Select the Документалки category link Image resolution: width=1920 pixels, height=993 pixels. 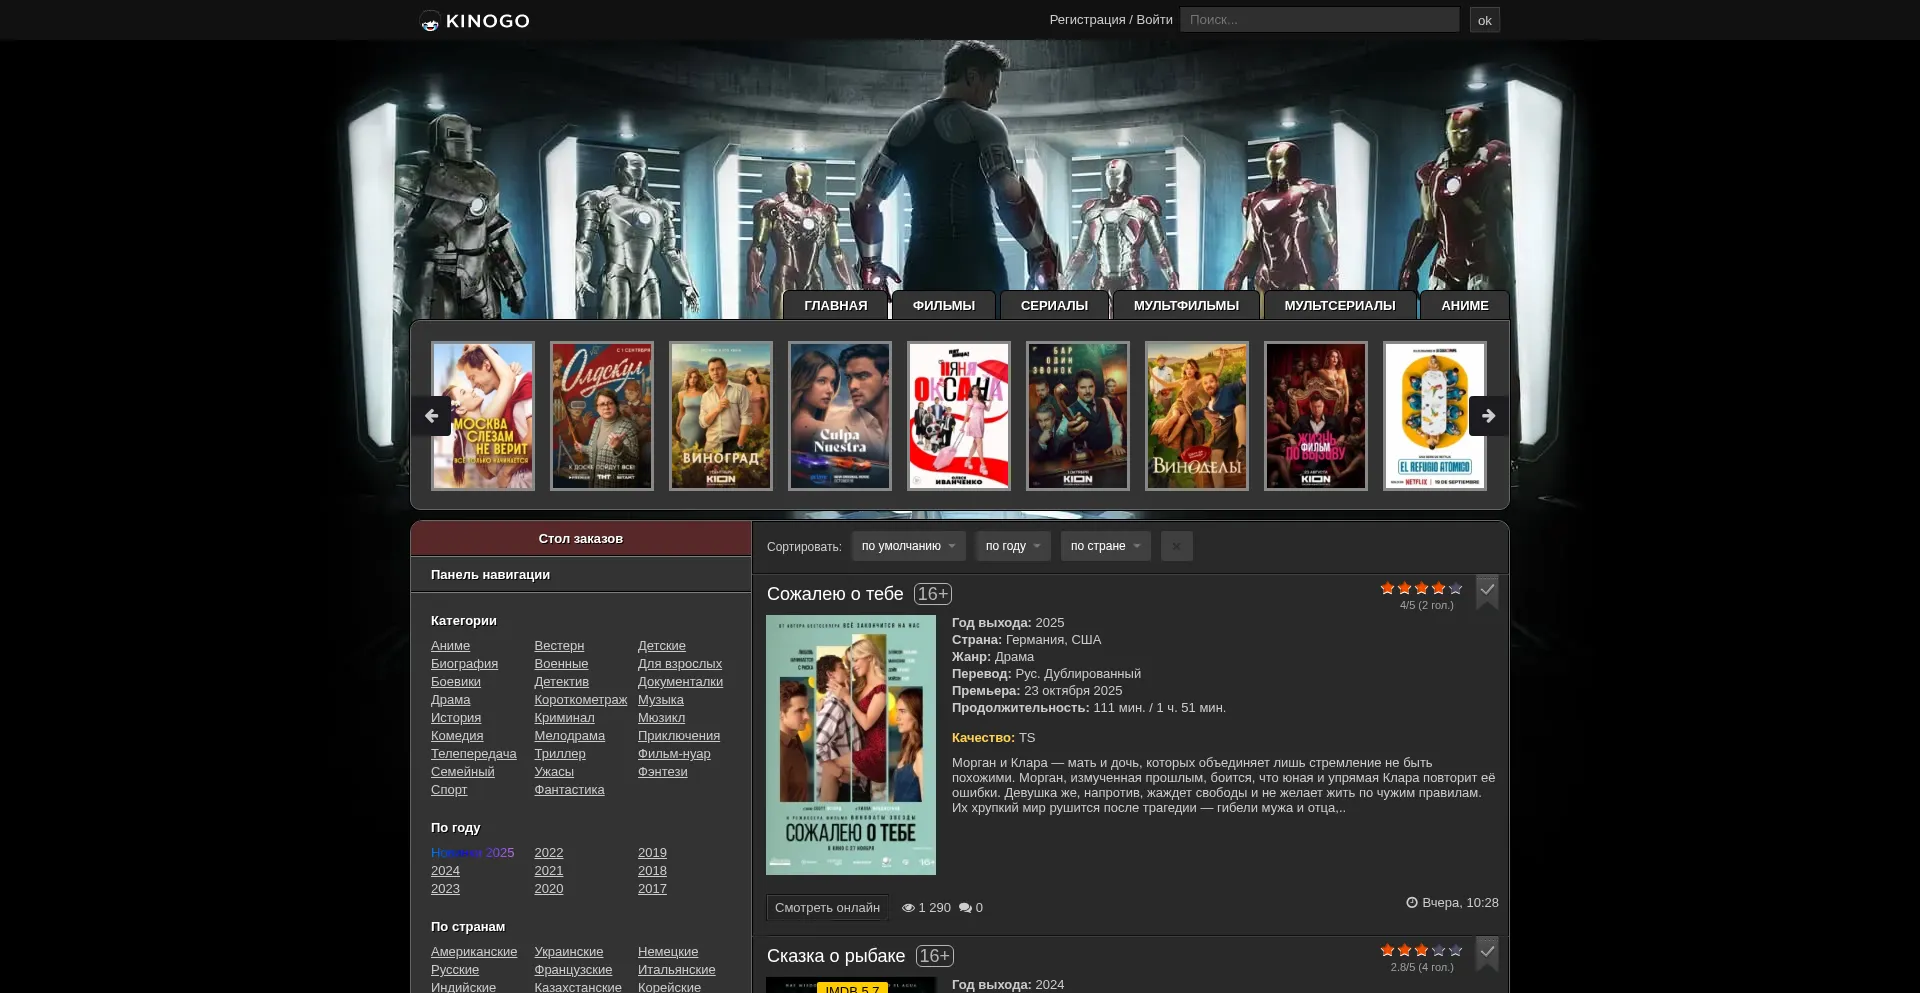[680, 682]
